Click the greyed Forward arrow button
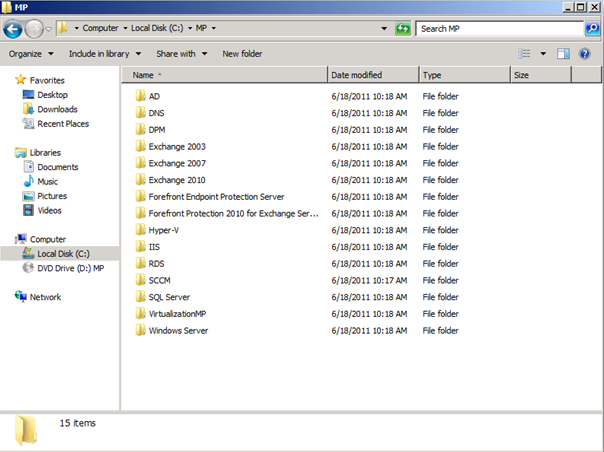Image resolution: width=604 pixels, height=452 pixels. 34,29
